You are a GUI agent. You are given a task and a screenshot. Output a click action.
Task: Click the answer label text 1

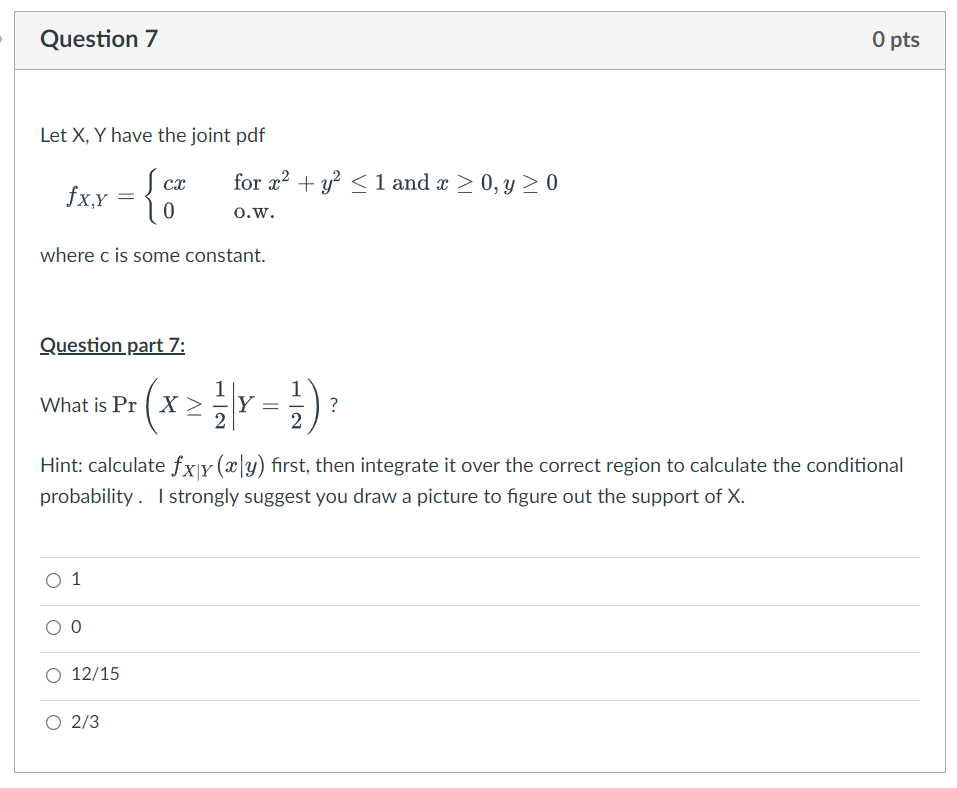click(x=74, y=578)
